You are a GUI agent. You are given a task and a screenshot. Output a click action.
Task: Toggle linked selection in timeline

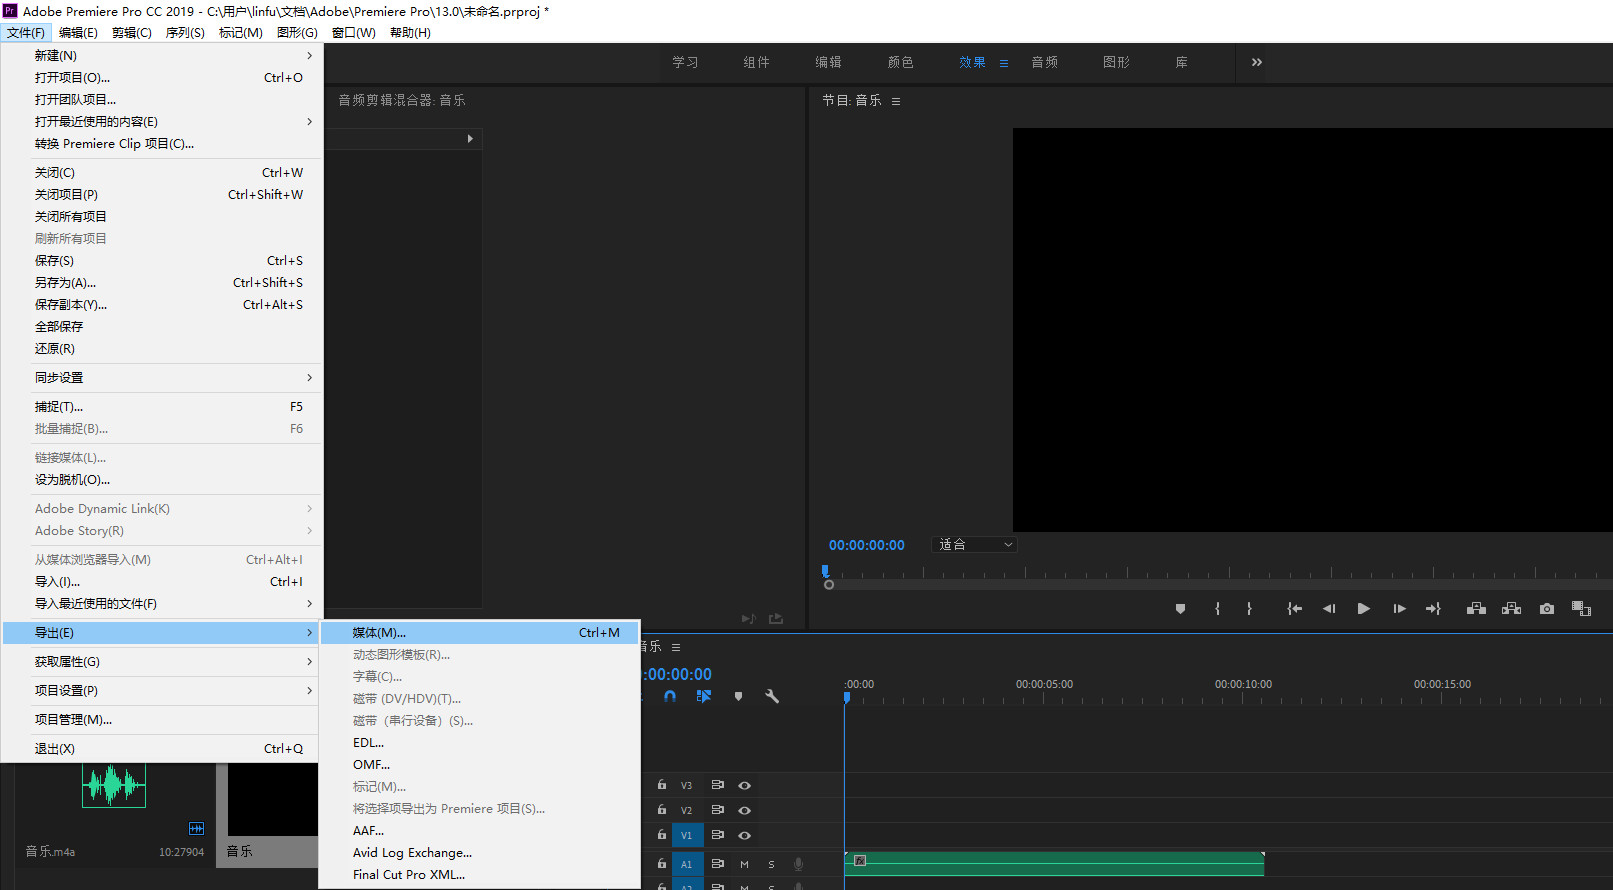click(704, 696)
